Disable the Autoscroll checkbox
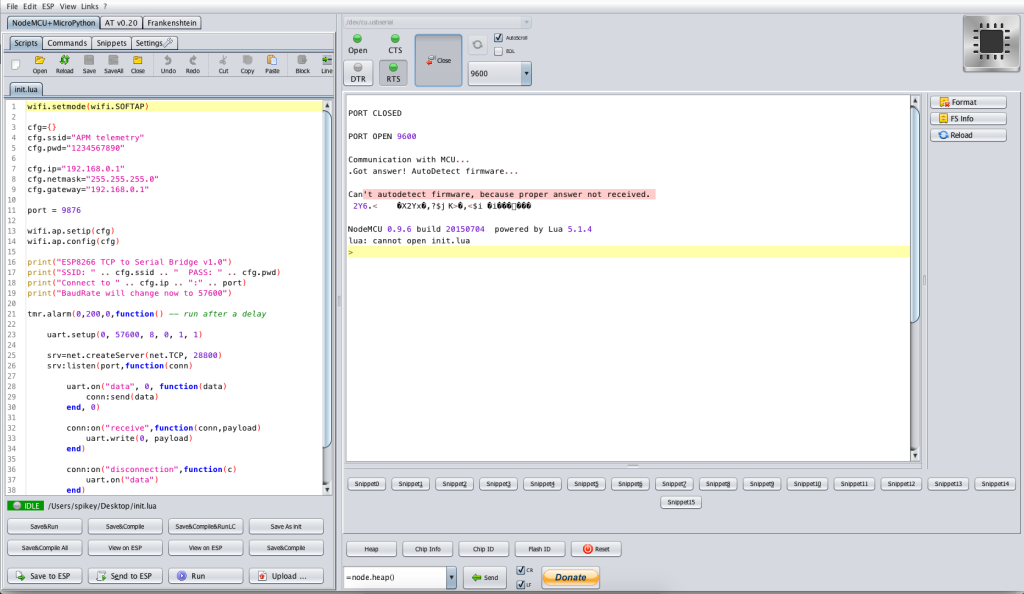Image resolution: width=1024 pixels, height=594 pixels. (x=498, y=38)
